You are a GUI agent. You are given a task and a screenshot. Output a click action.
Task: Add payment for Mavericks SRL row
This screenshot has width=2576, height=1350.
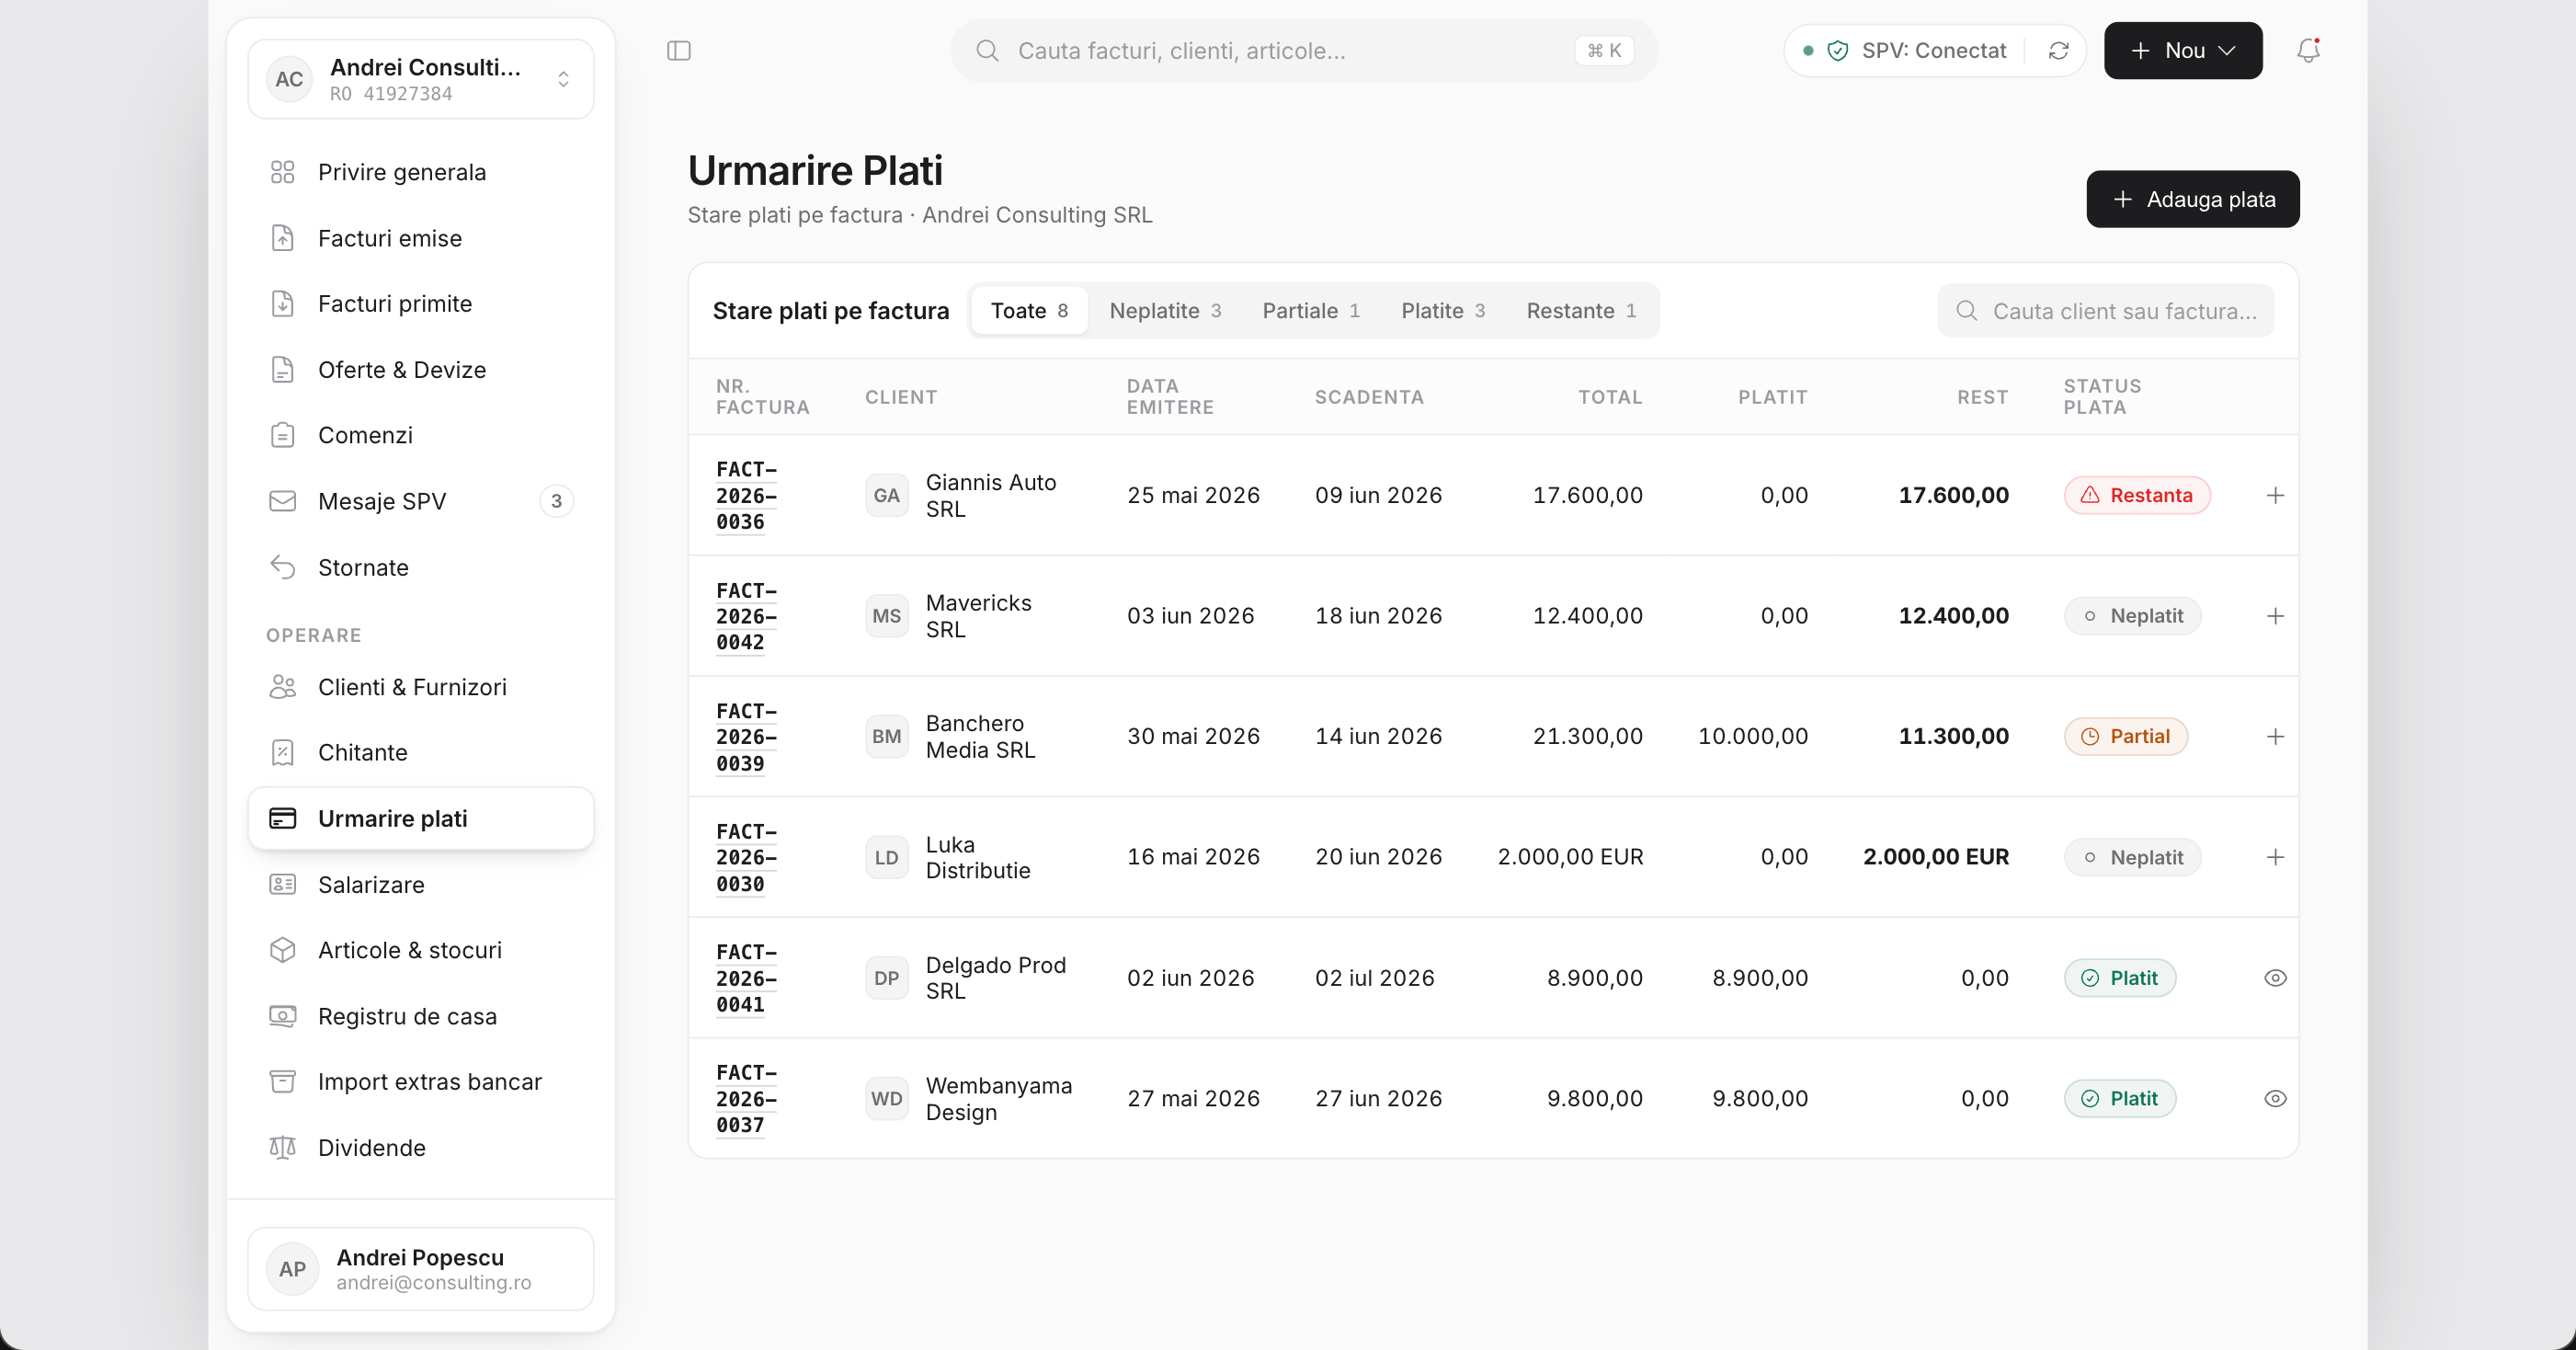2274,616
